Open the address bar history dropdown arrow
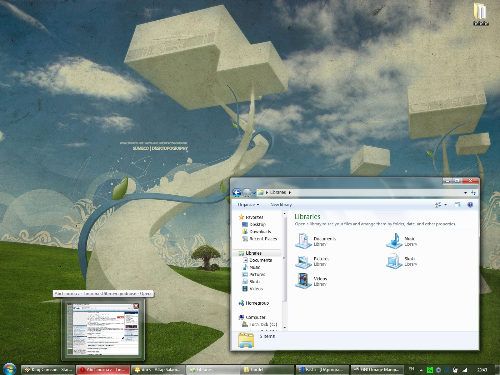The width and height of the screenshot is (500, 375). pyautogui.click(x=465, y=193)
